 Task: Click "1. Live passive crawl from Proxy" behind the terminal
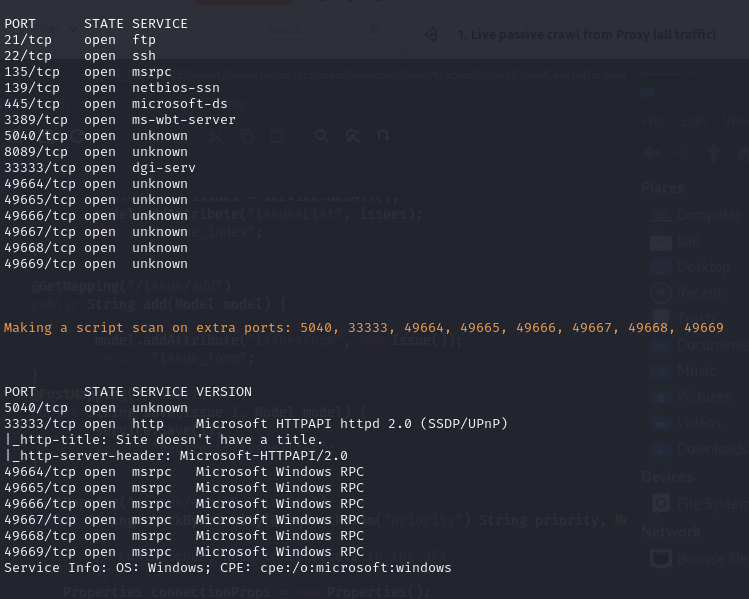tap(587, 35)
